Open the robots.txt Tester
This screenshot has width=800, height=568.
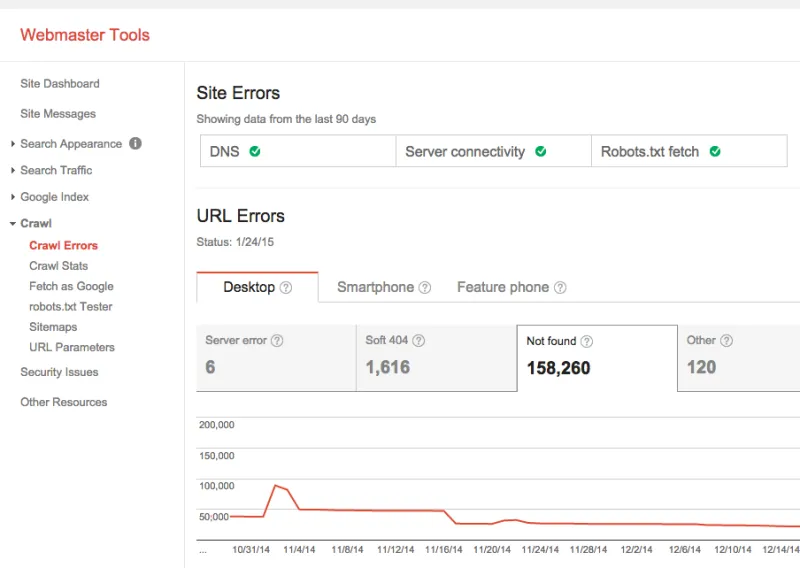(70, 307)
